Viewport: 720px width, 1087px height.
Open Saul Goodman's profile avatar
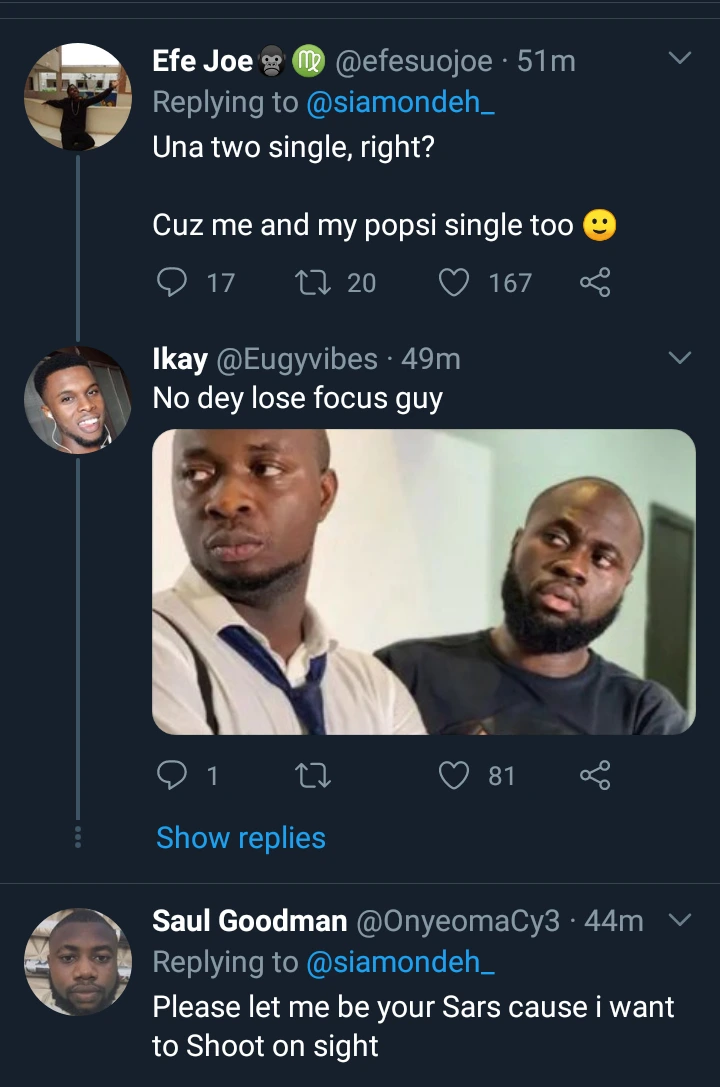tap(77, 962)
